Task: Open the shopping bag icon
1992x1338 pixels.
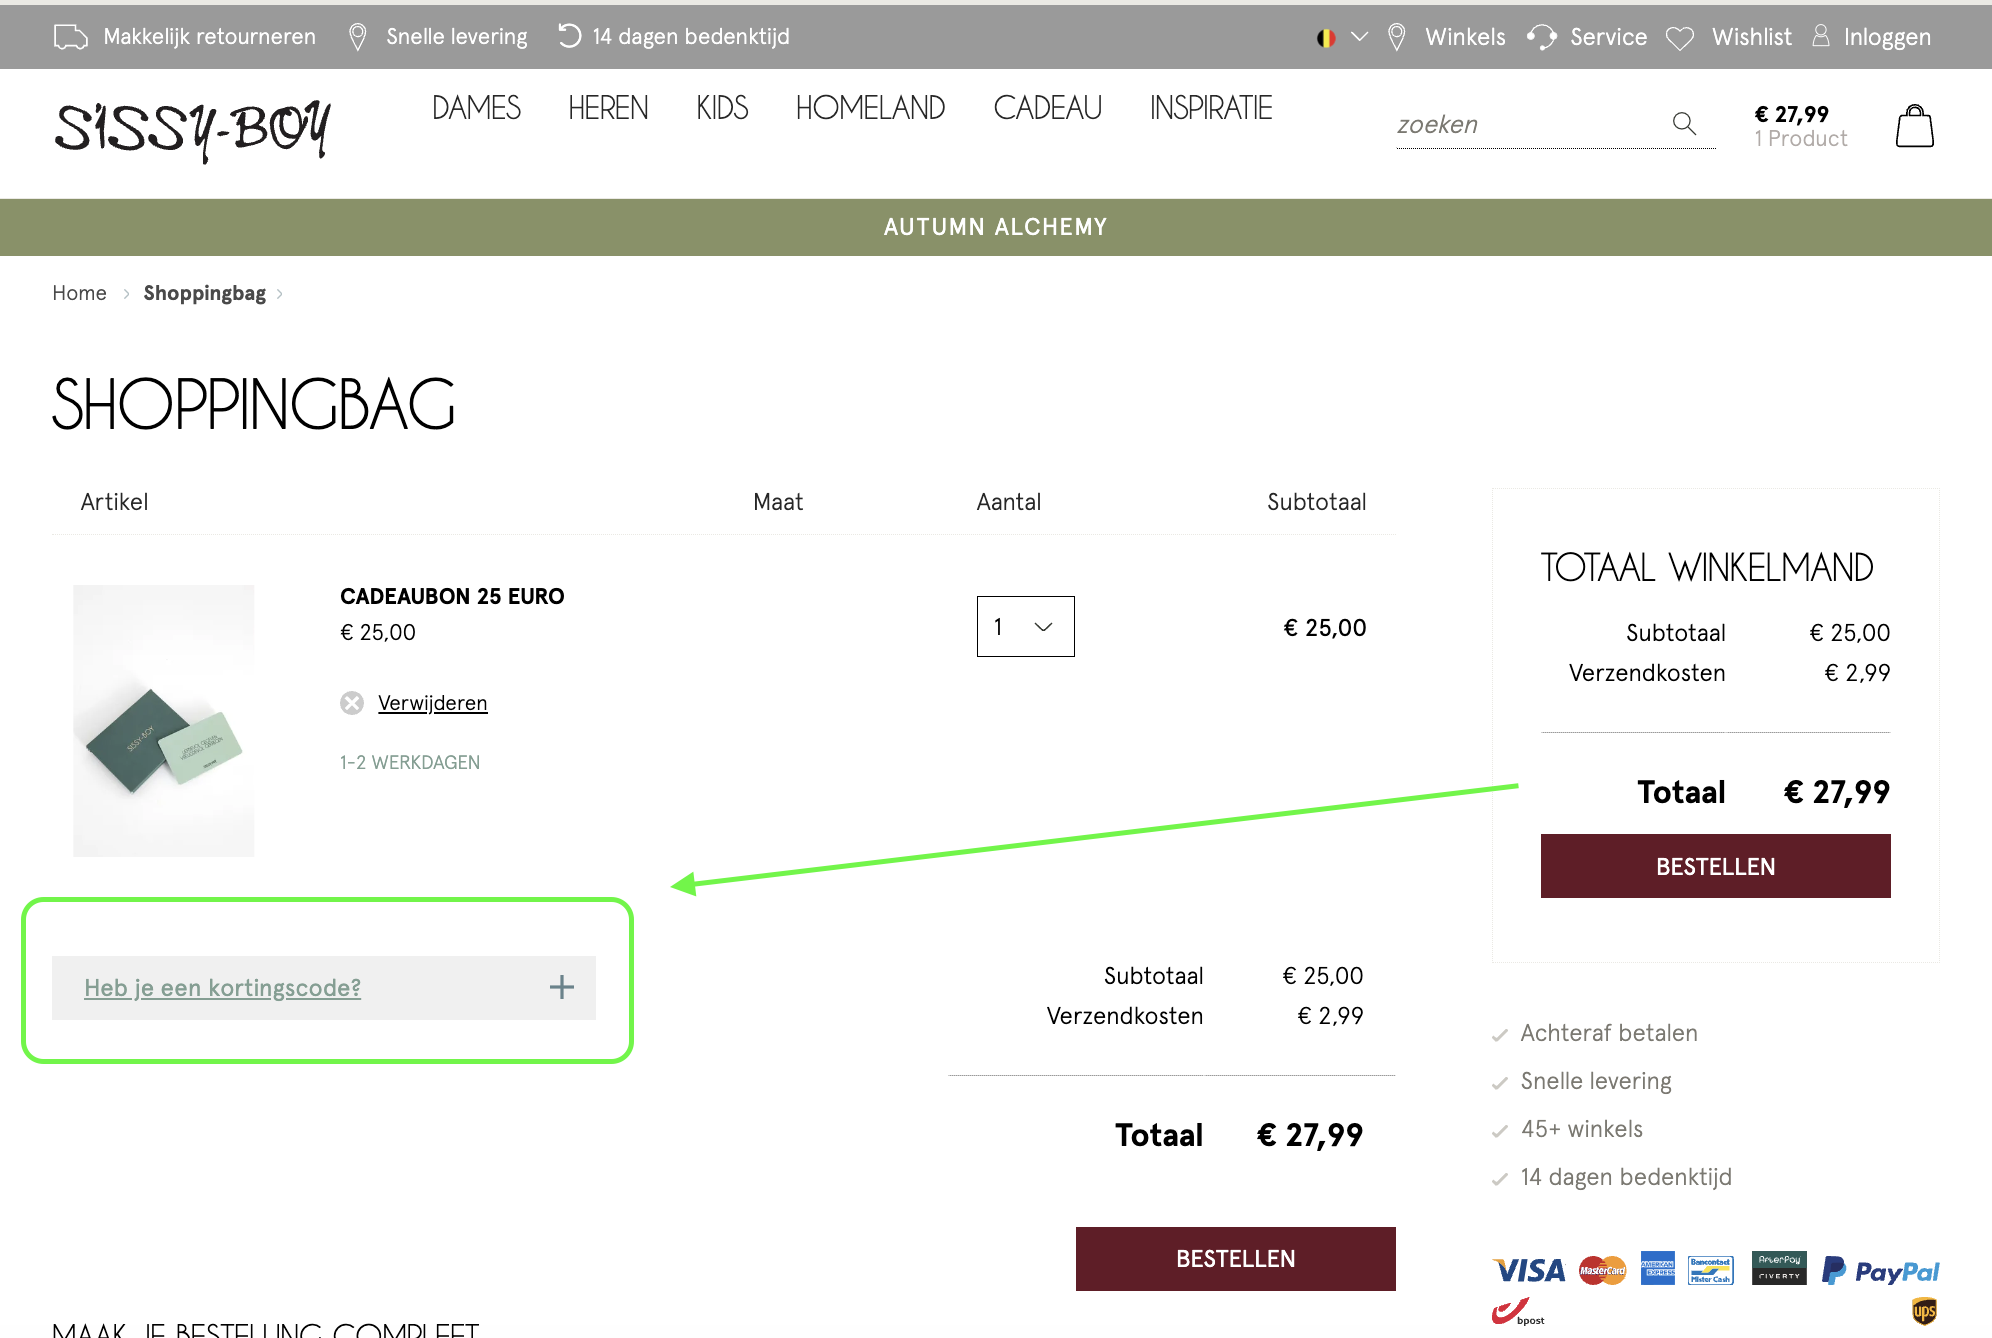Action: click(1914, 126)
